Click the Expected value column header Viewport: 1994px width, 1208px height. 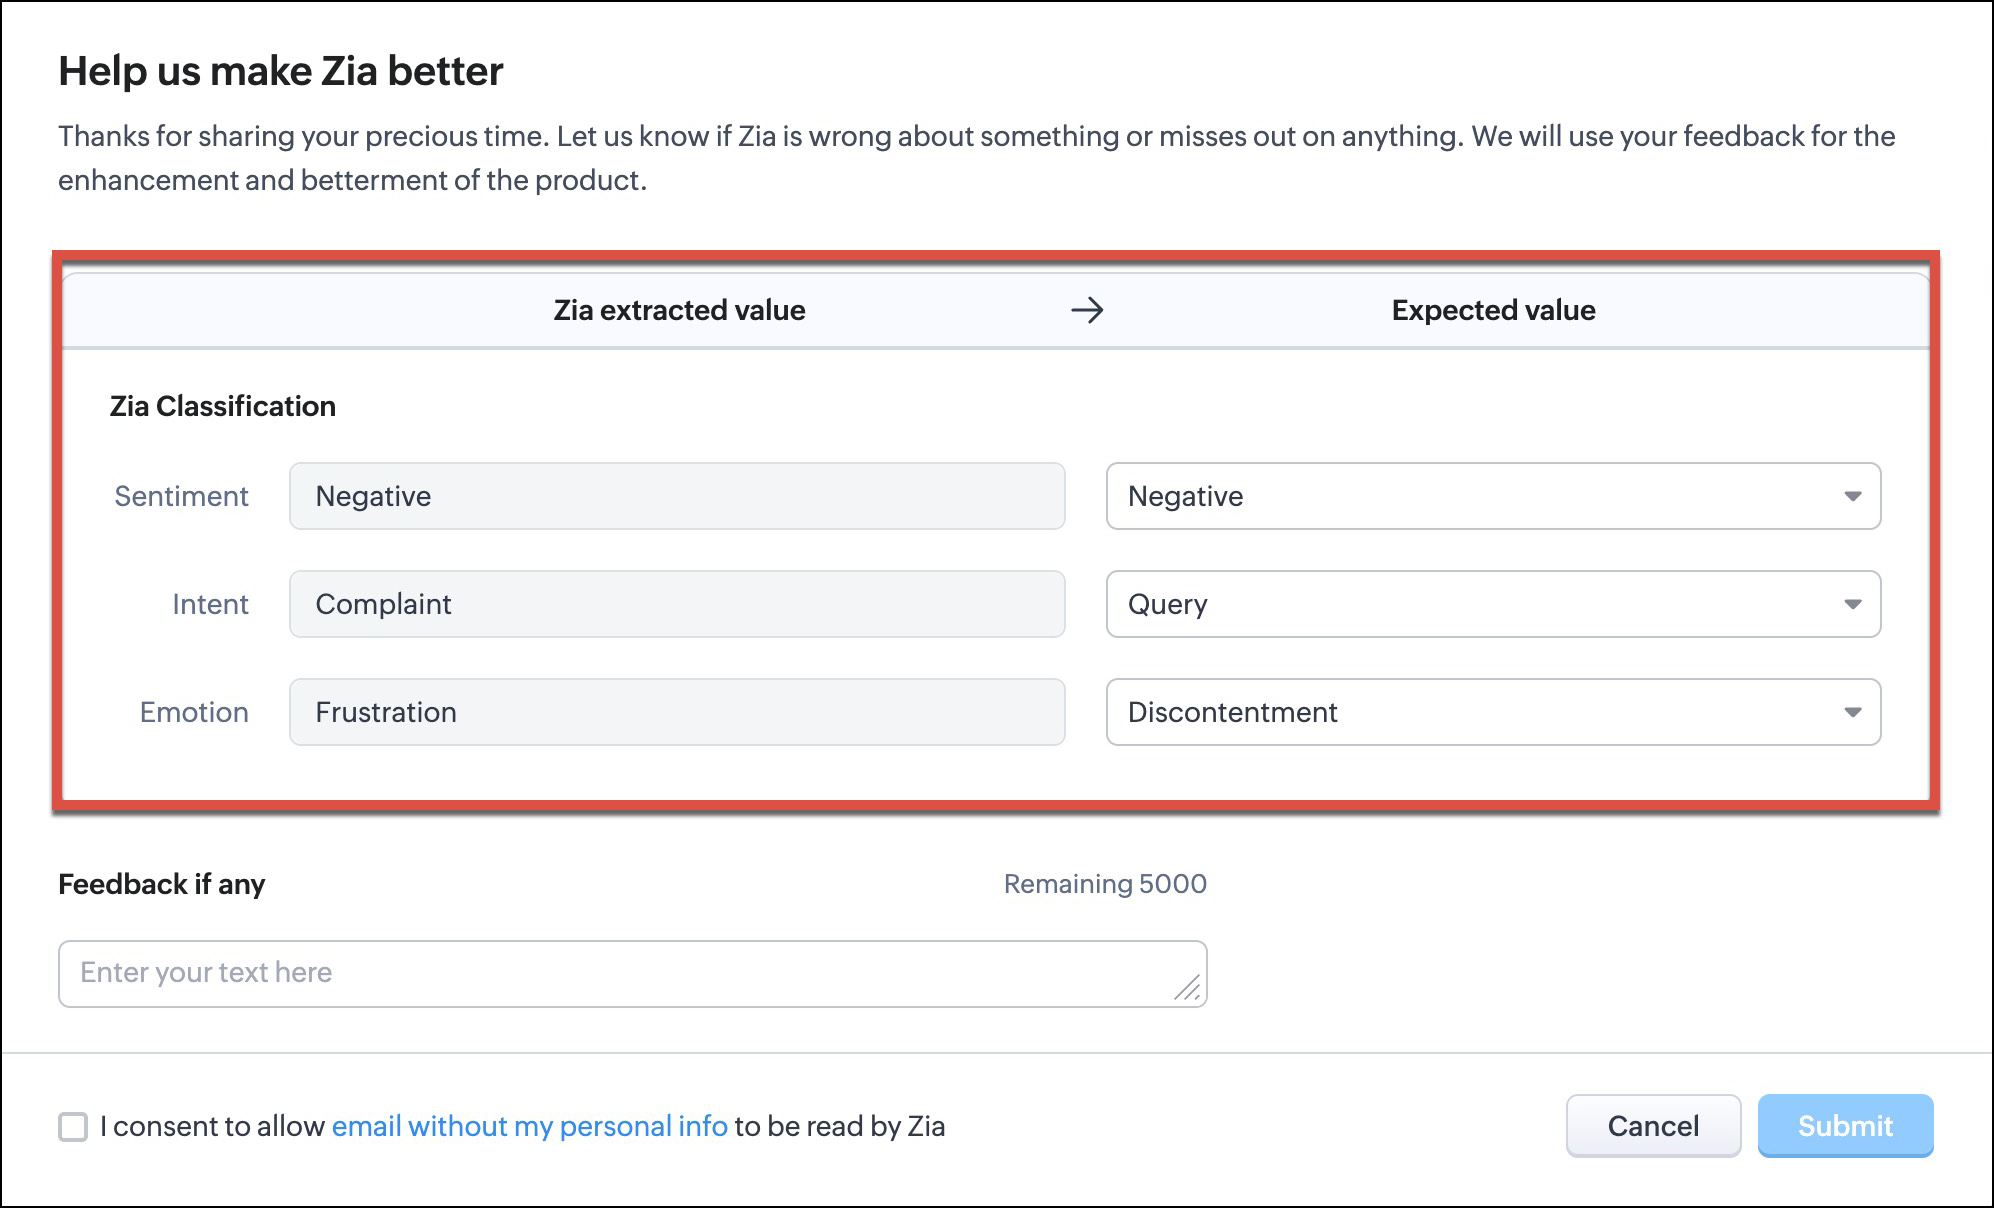point(1493,310)
